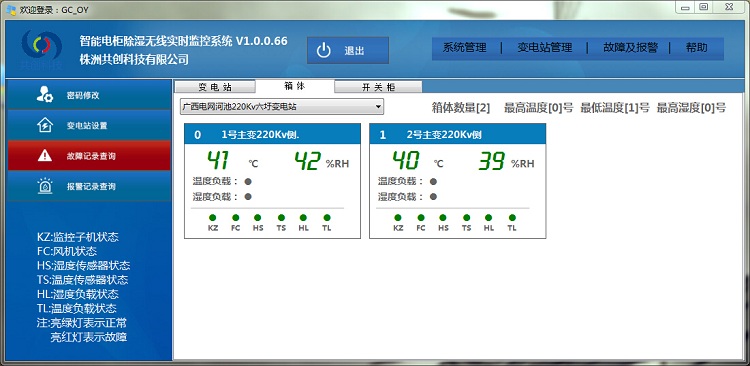Open the 帮助 menu
Screen dimensions: 750x366
pos(696,48)
